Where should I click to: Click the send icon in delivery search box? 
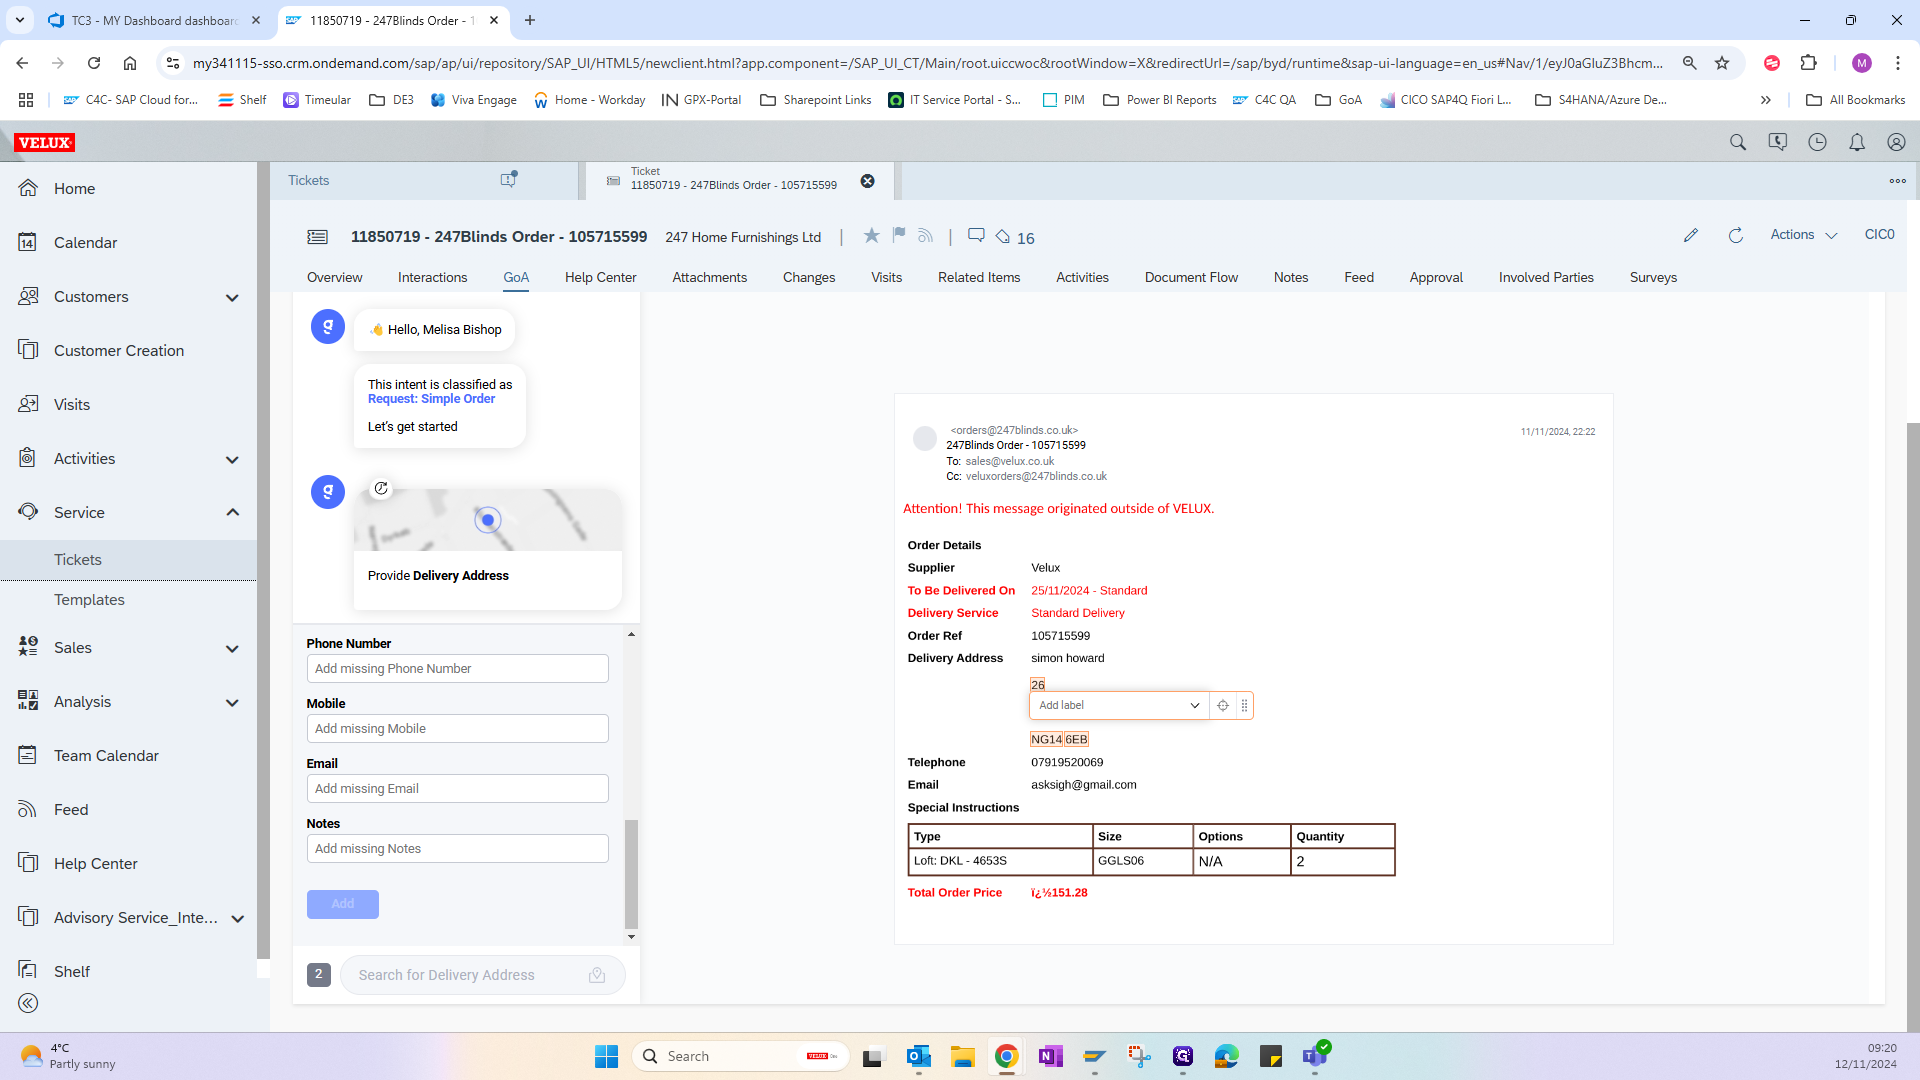tap(597, 975)
